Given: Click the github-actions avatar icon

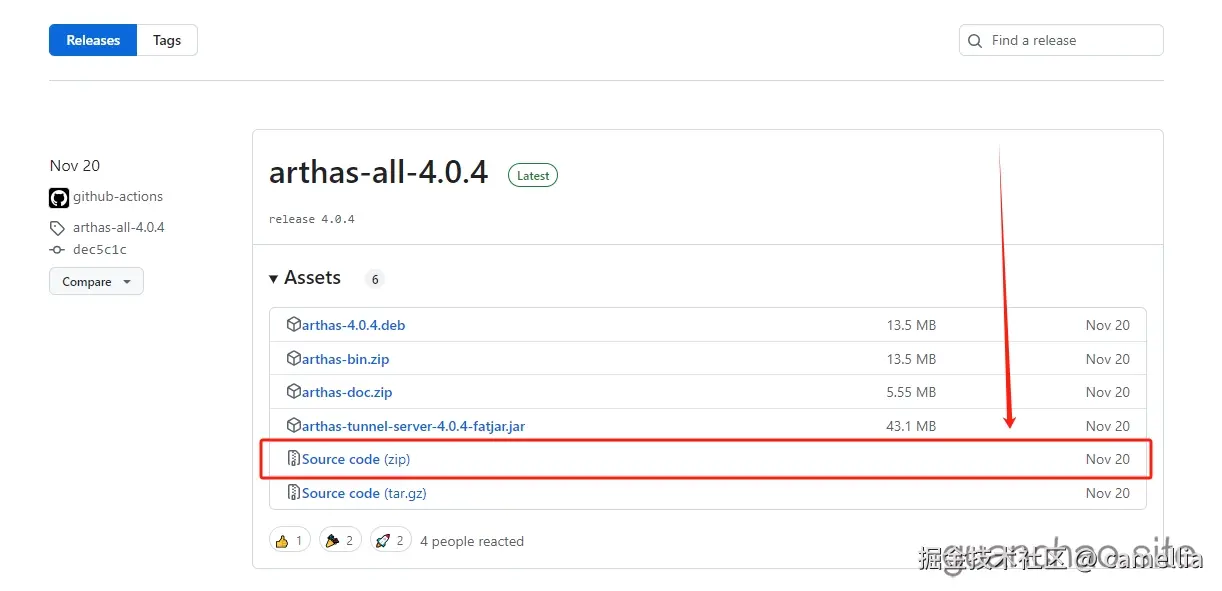Looking at the screenshot, I should click(59, 197).
